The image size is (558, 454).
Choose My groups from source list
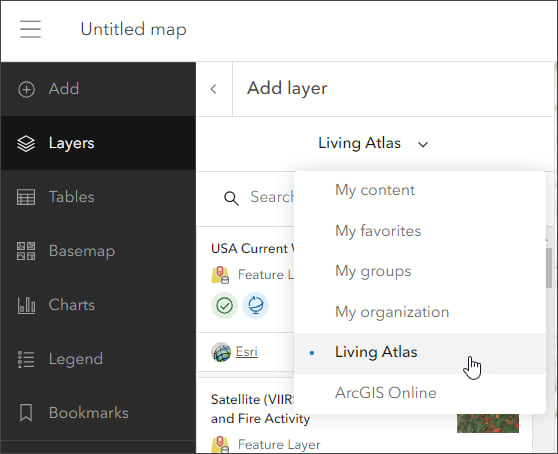tap(420, 272)
